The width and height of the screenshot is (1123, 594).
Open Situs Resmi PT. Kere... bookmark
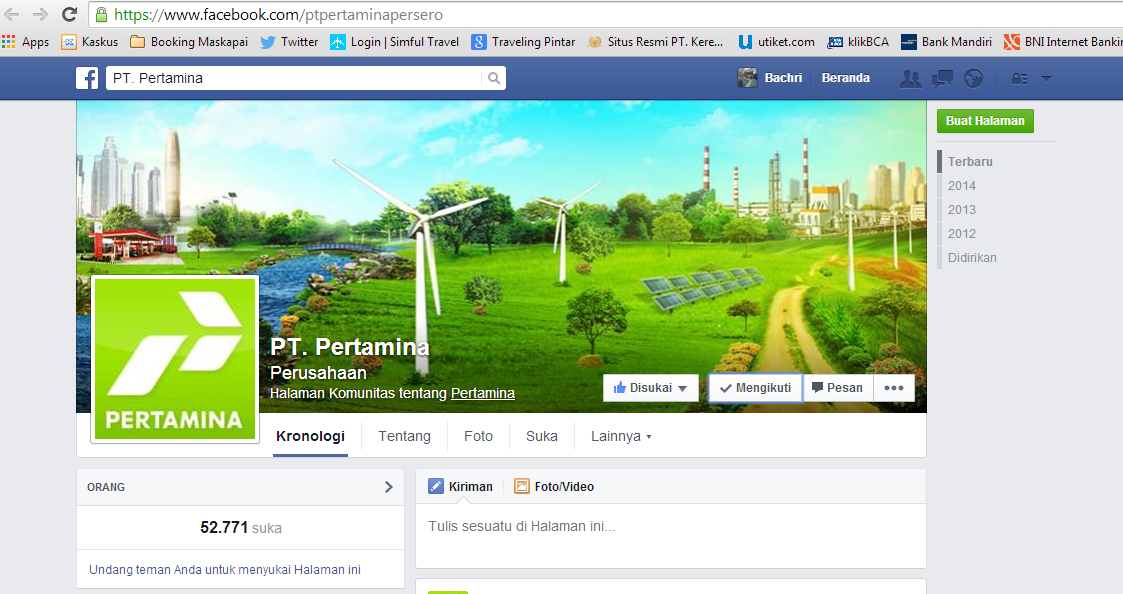pyautogui.click(x=655, y=42)
